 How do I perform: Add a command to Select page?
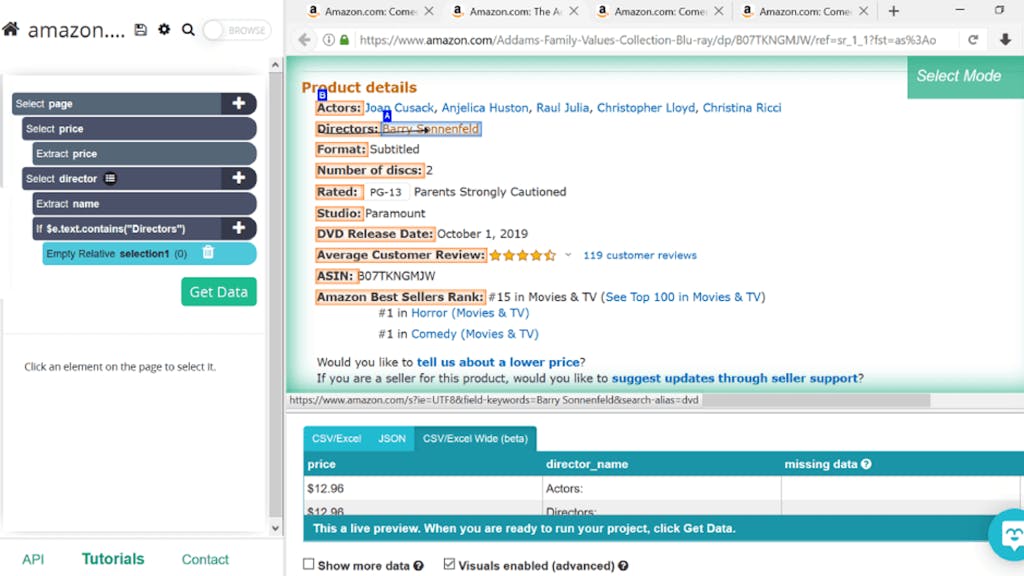pos(238,103)
